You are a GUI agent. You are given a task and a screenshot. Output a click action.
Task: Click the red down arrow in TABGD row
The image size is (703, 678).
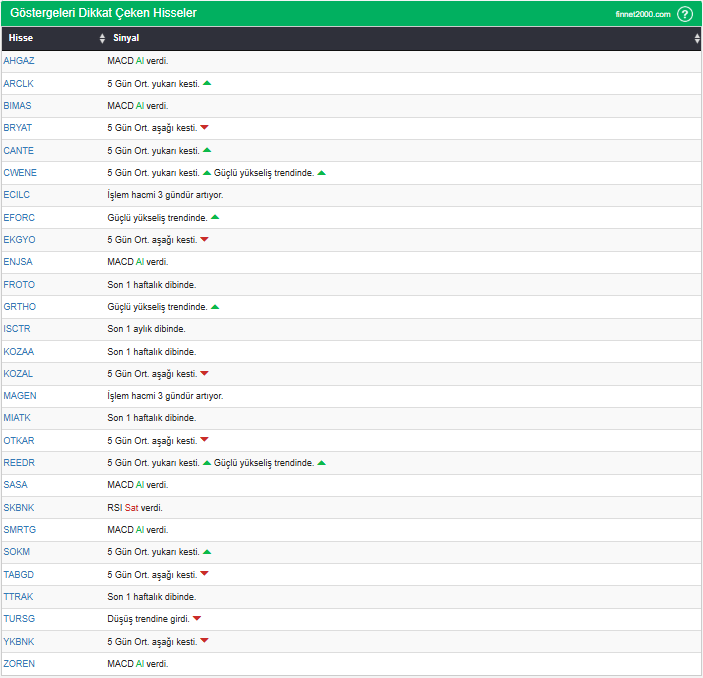point(204,574)
